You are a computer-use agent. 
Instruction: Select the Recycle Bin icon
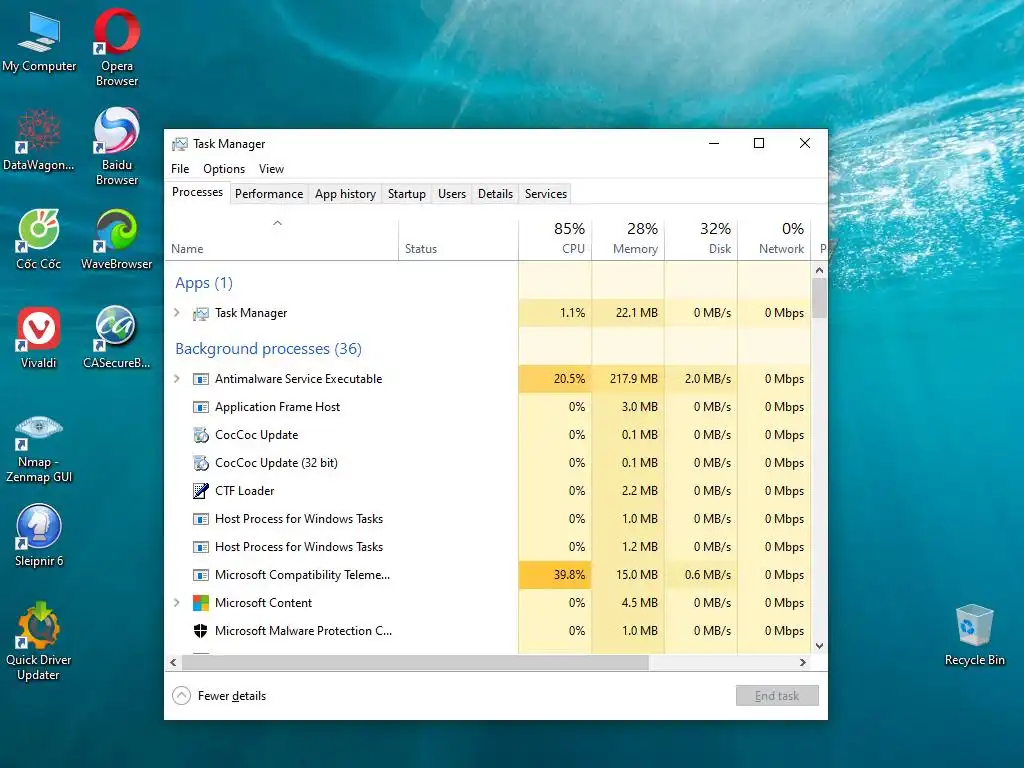tap(974, 635)
